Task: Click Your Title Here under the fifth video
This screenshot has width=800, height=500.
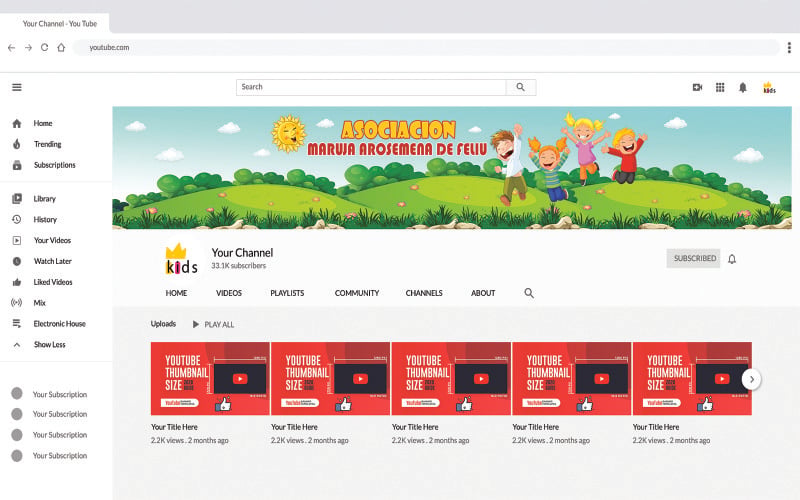Action: pyautogui.click(x=656, y=427)
